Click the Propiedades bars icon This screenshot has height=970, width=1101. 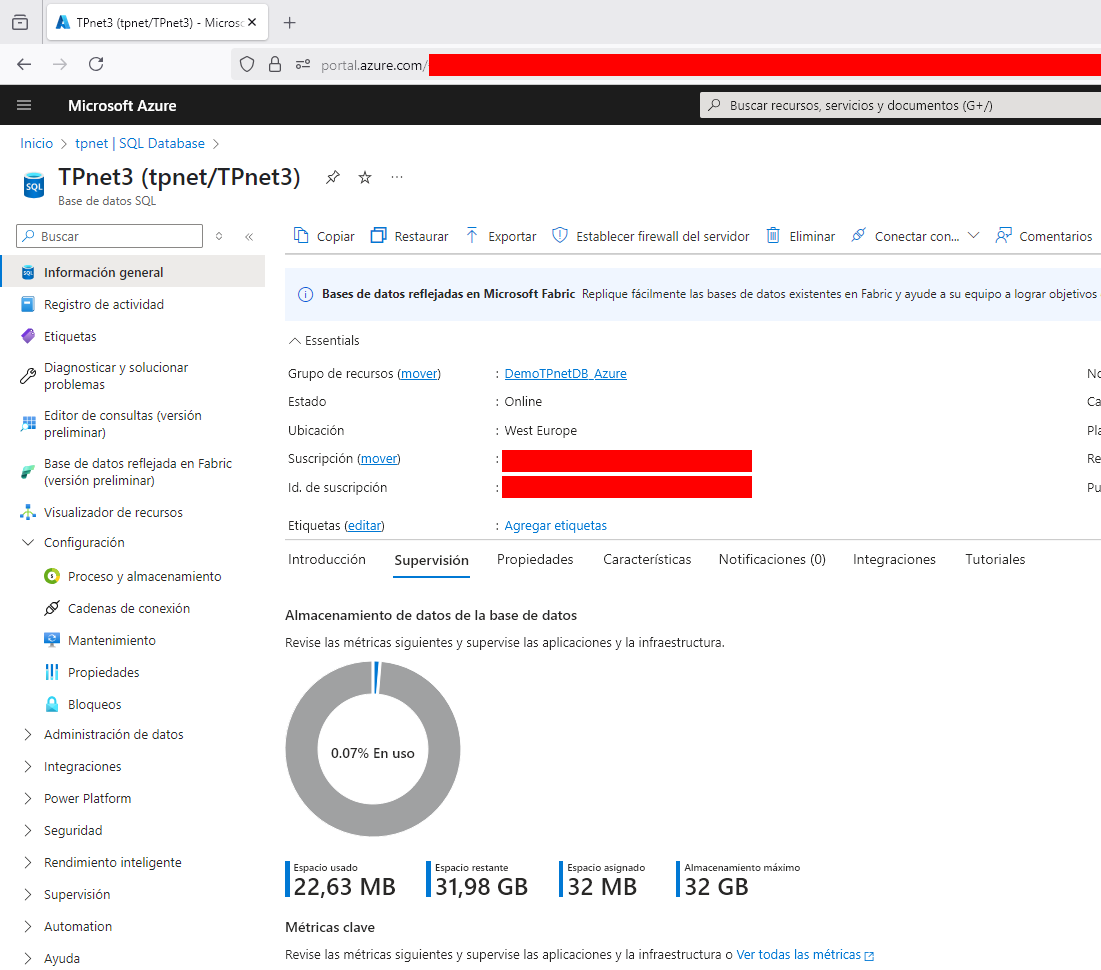52,672
